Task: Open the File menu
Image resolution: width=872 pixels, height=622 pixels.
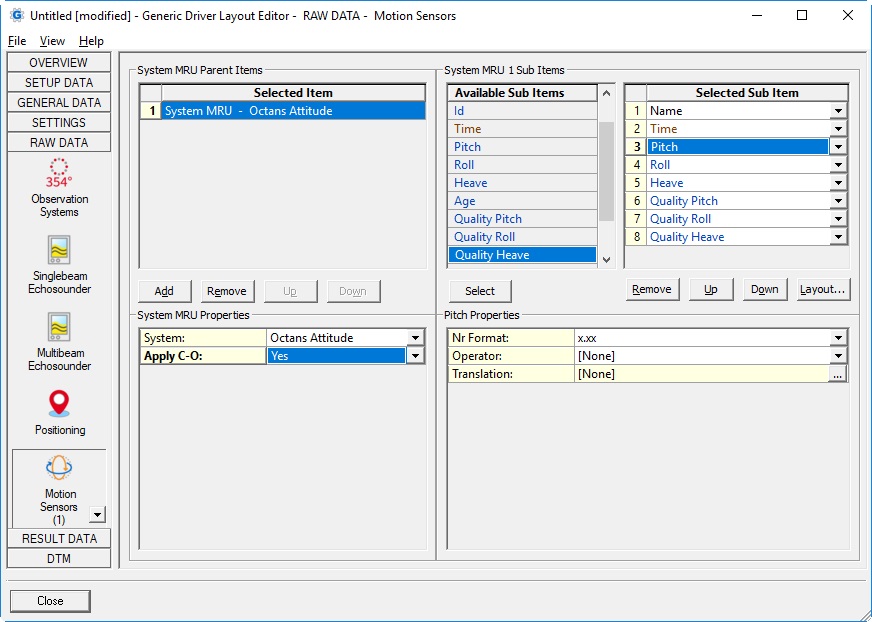Action: 17,41
